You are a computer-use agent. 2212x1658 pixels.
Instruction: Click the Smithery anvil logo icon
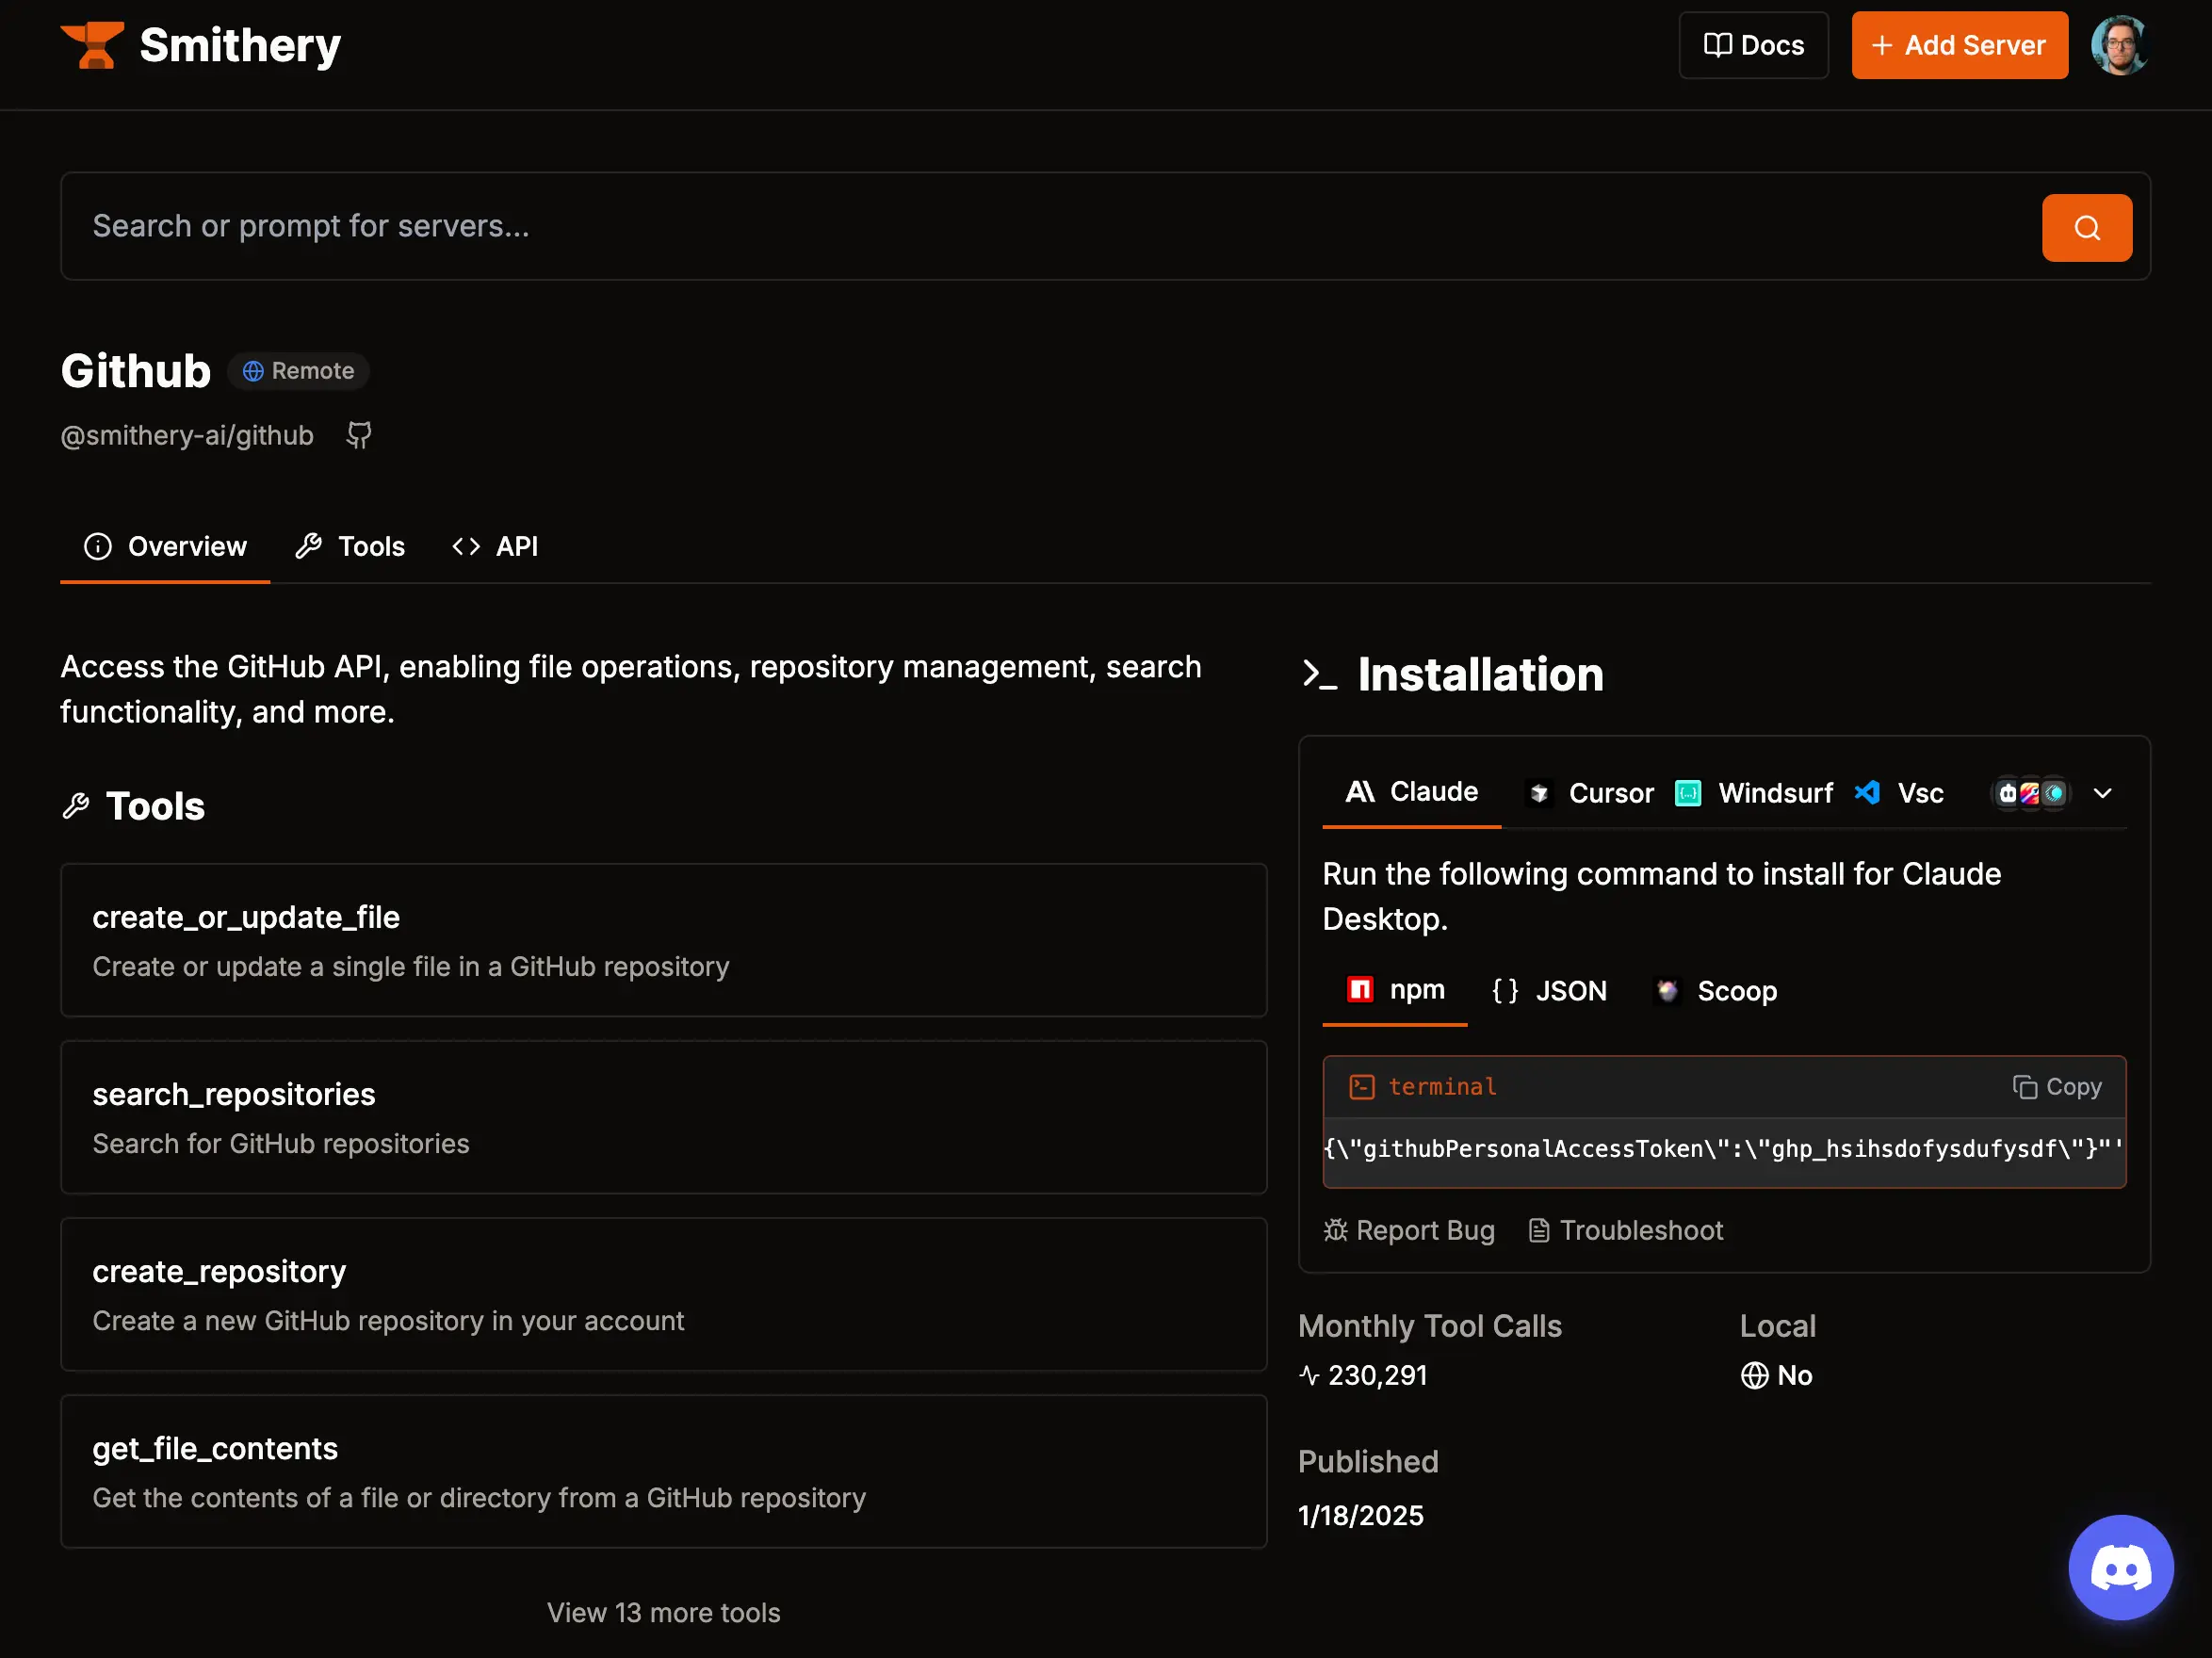(x=92, y=45)
